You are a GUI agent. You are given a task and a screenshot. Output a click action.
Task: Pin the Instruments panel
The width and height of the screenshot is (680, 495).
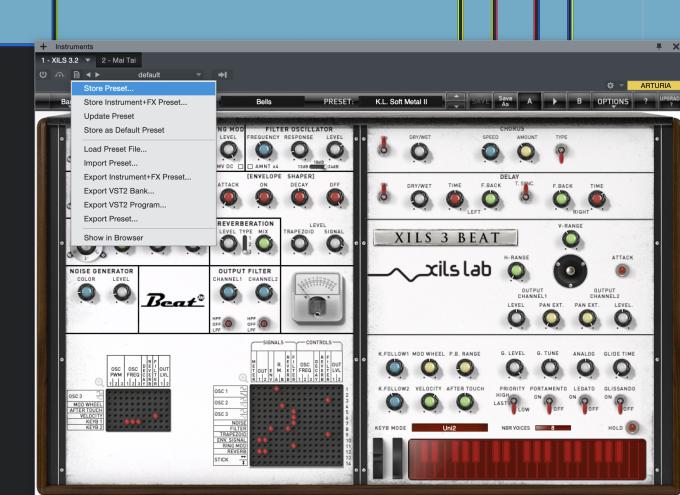pos(659,46)
